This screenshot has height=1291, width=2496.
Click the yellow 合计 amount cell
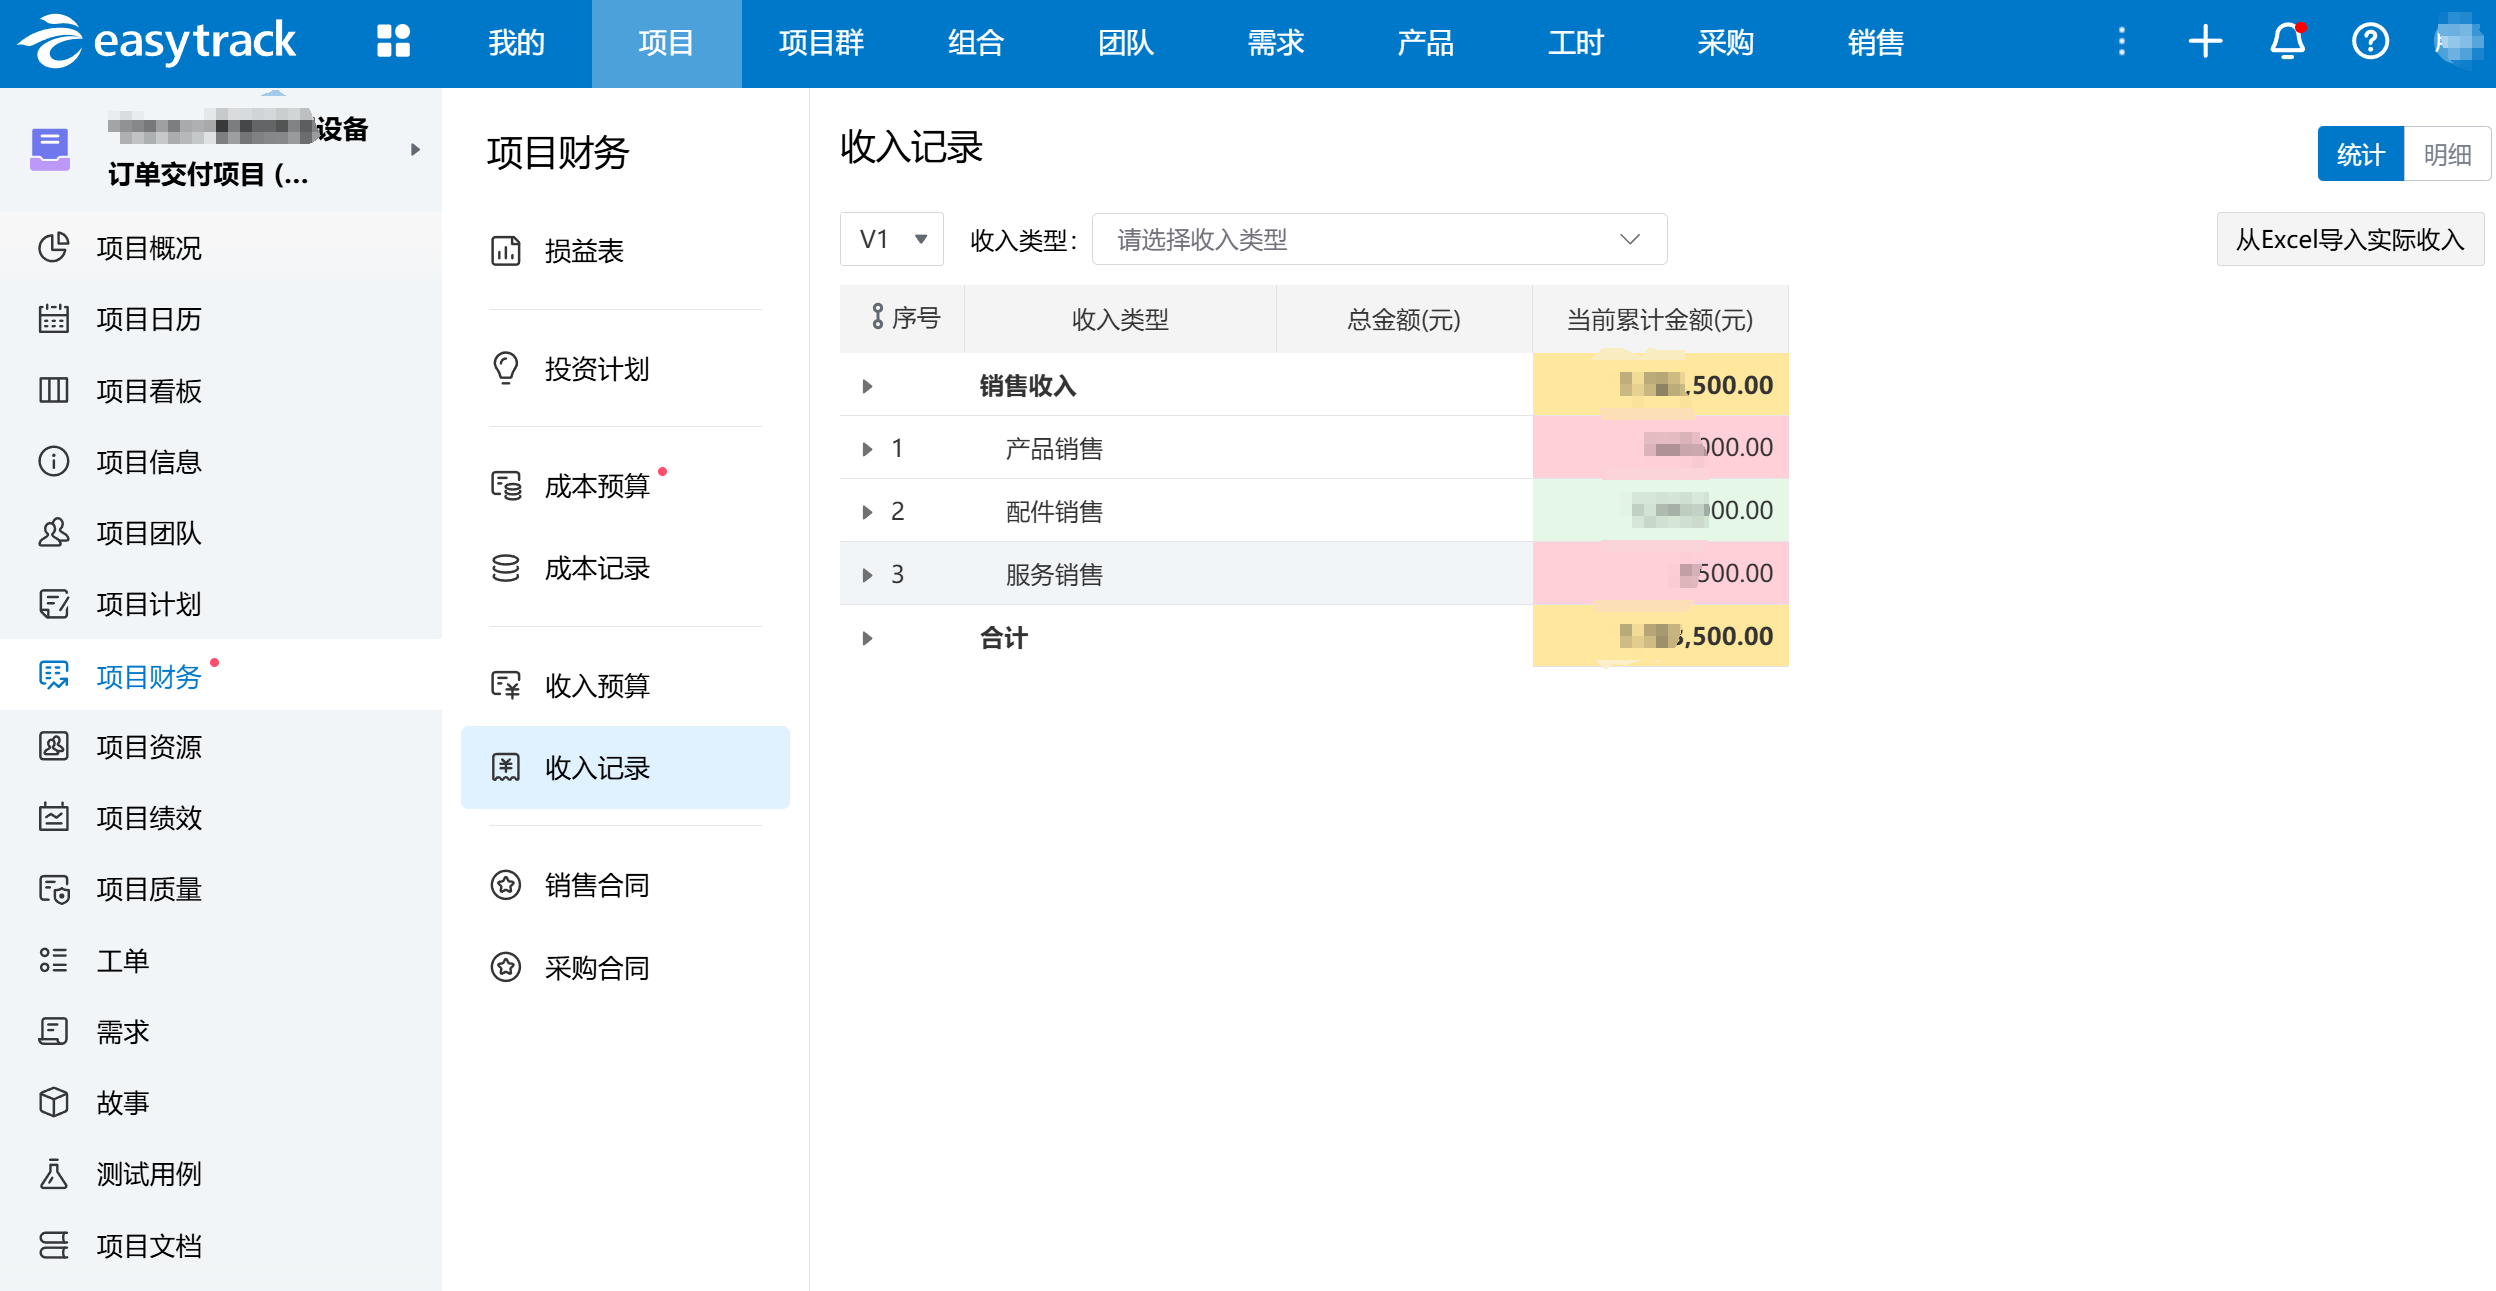[x=1660, y=636]
